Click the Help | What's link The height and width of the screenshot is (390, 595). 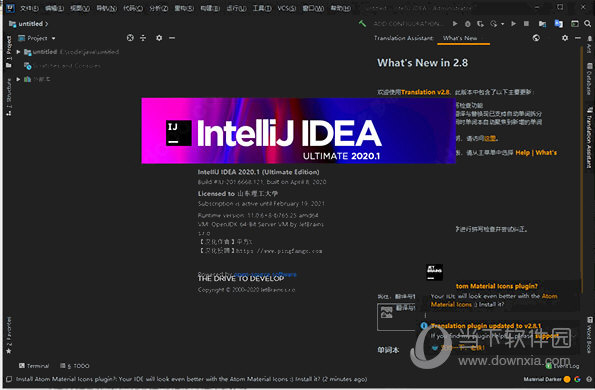[536, 153]
